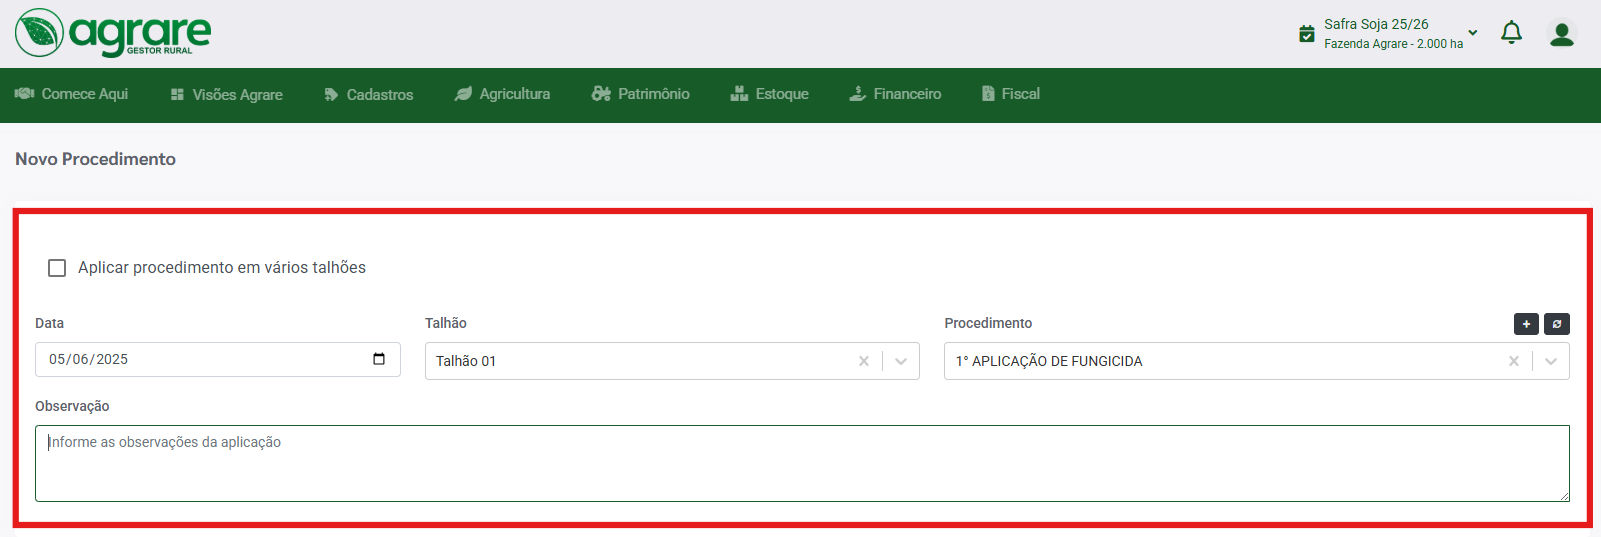This screenshot has width=1601, height=537.
Task: Expand the Procedimento dropdown arrow
Action: pyautogui.click(x=1551, y=361)
